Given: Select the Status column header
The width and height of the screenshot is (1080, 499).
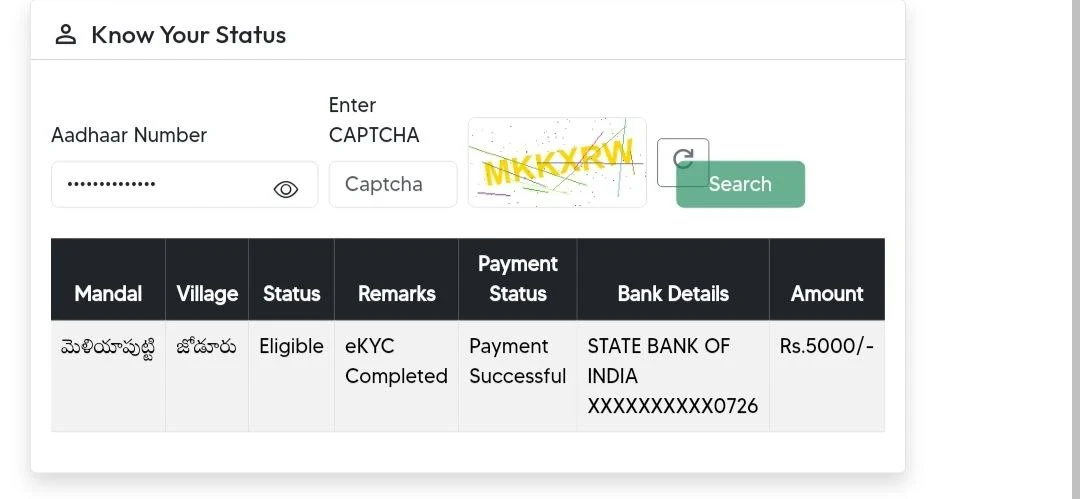Looking at the screenshot, I should click(291, 294).
